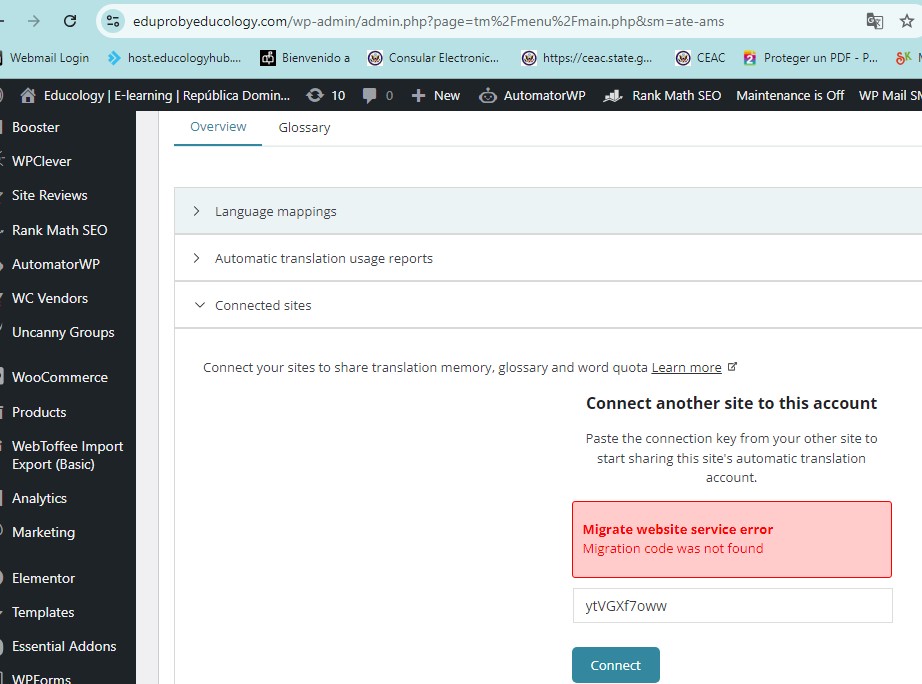922x684 pixels.
Task: Collapse the Connected sites section
Action: pyautogui.click(x=548, y=305)
